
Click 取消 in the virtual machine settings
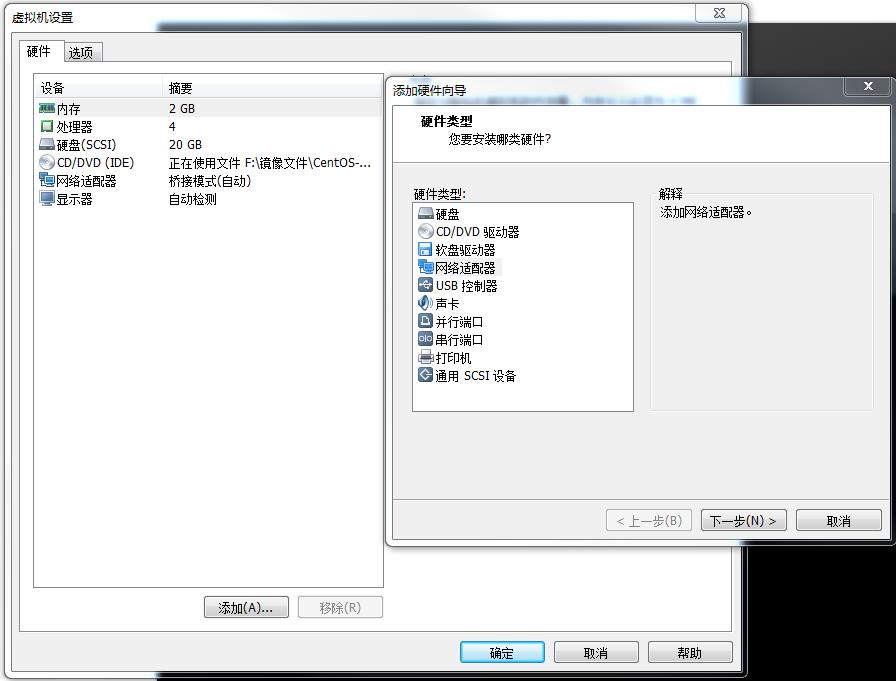(596, 652)
